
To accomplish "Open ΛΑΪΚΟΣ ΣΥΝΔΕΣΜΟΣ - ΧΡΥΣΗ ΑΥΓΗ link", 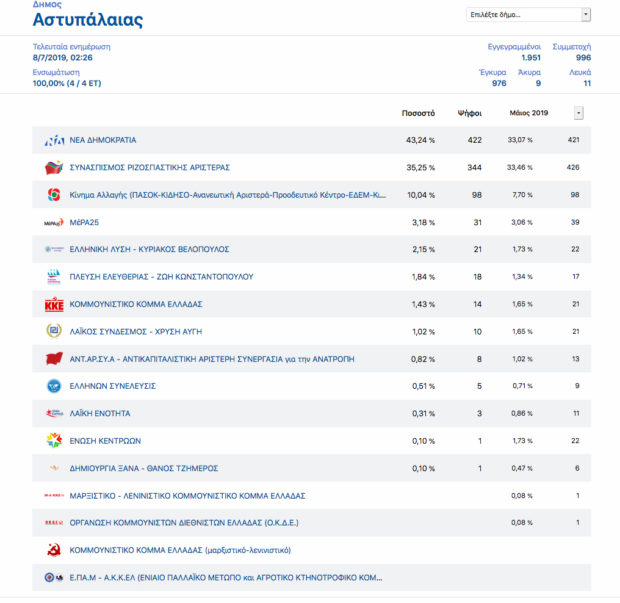I will 136,331.
